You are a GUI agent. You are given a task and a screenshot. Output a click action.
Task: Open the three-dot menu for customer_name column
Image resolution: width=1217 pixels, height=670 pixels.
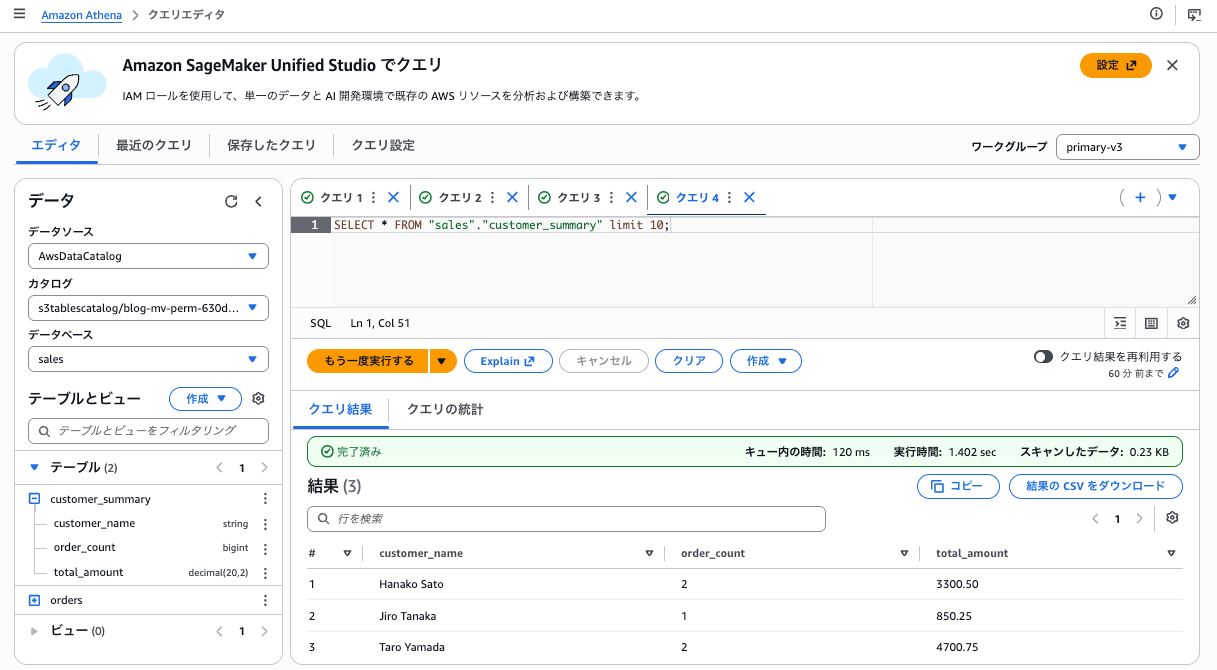click(x=265, y=523)
